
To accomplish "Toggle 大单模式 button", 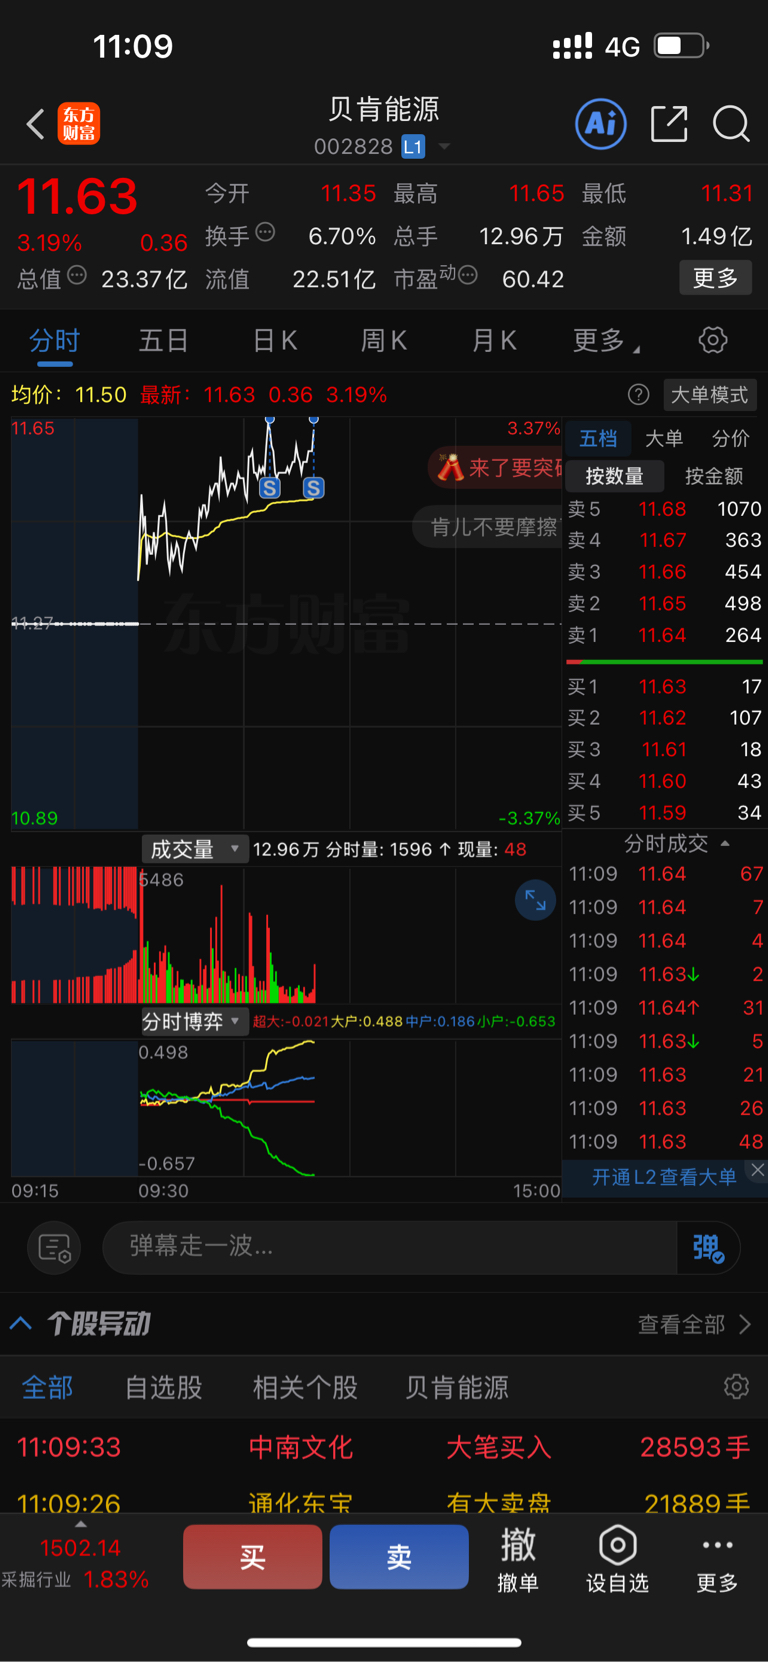I will [x=709, y=395].
